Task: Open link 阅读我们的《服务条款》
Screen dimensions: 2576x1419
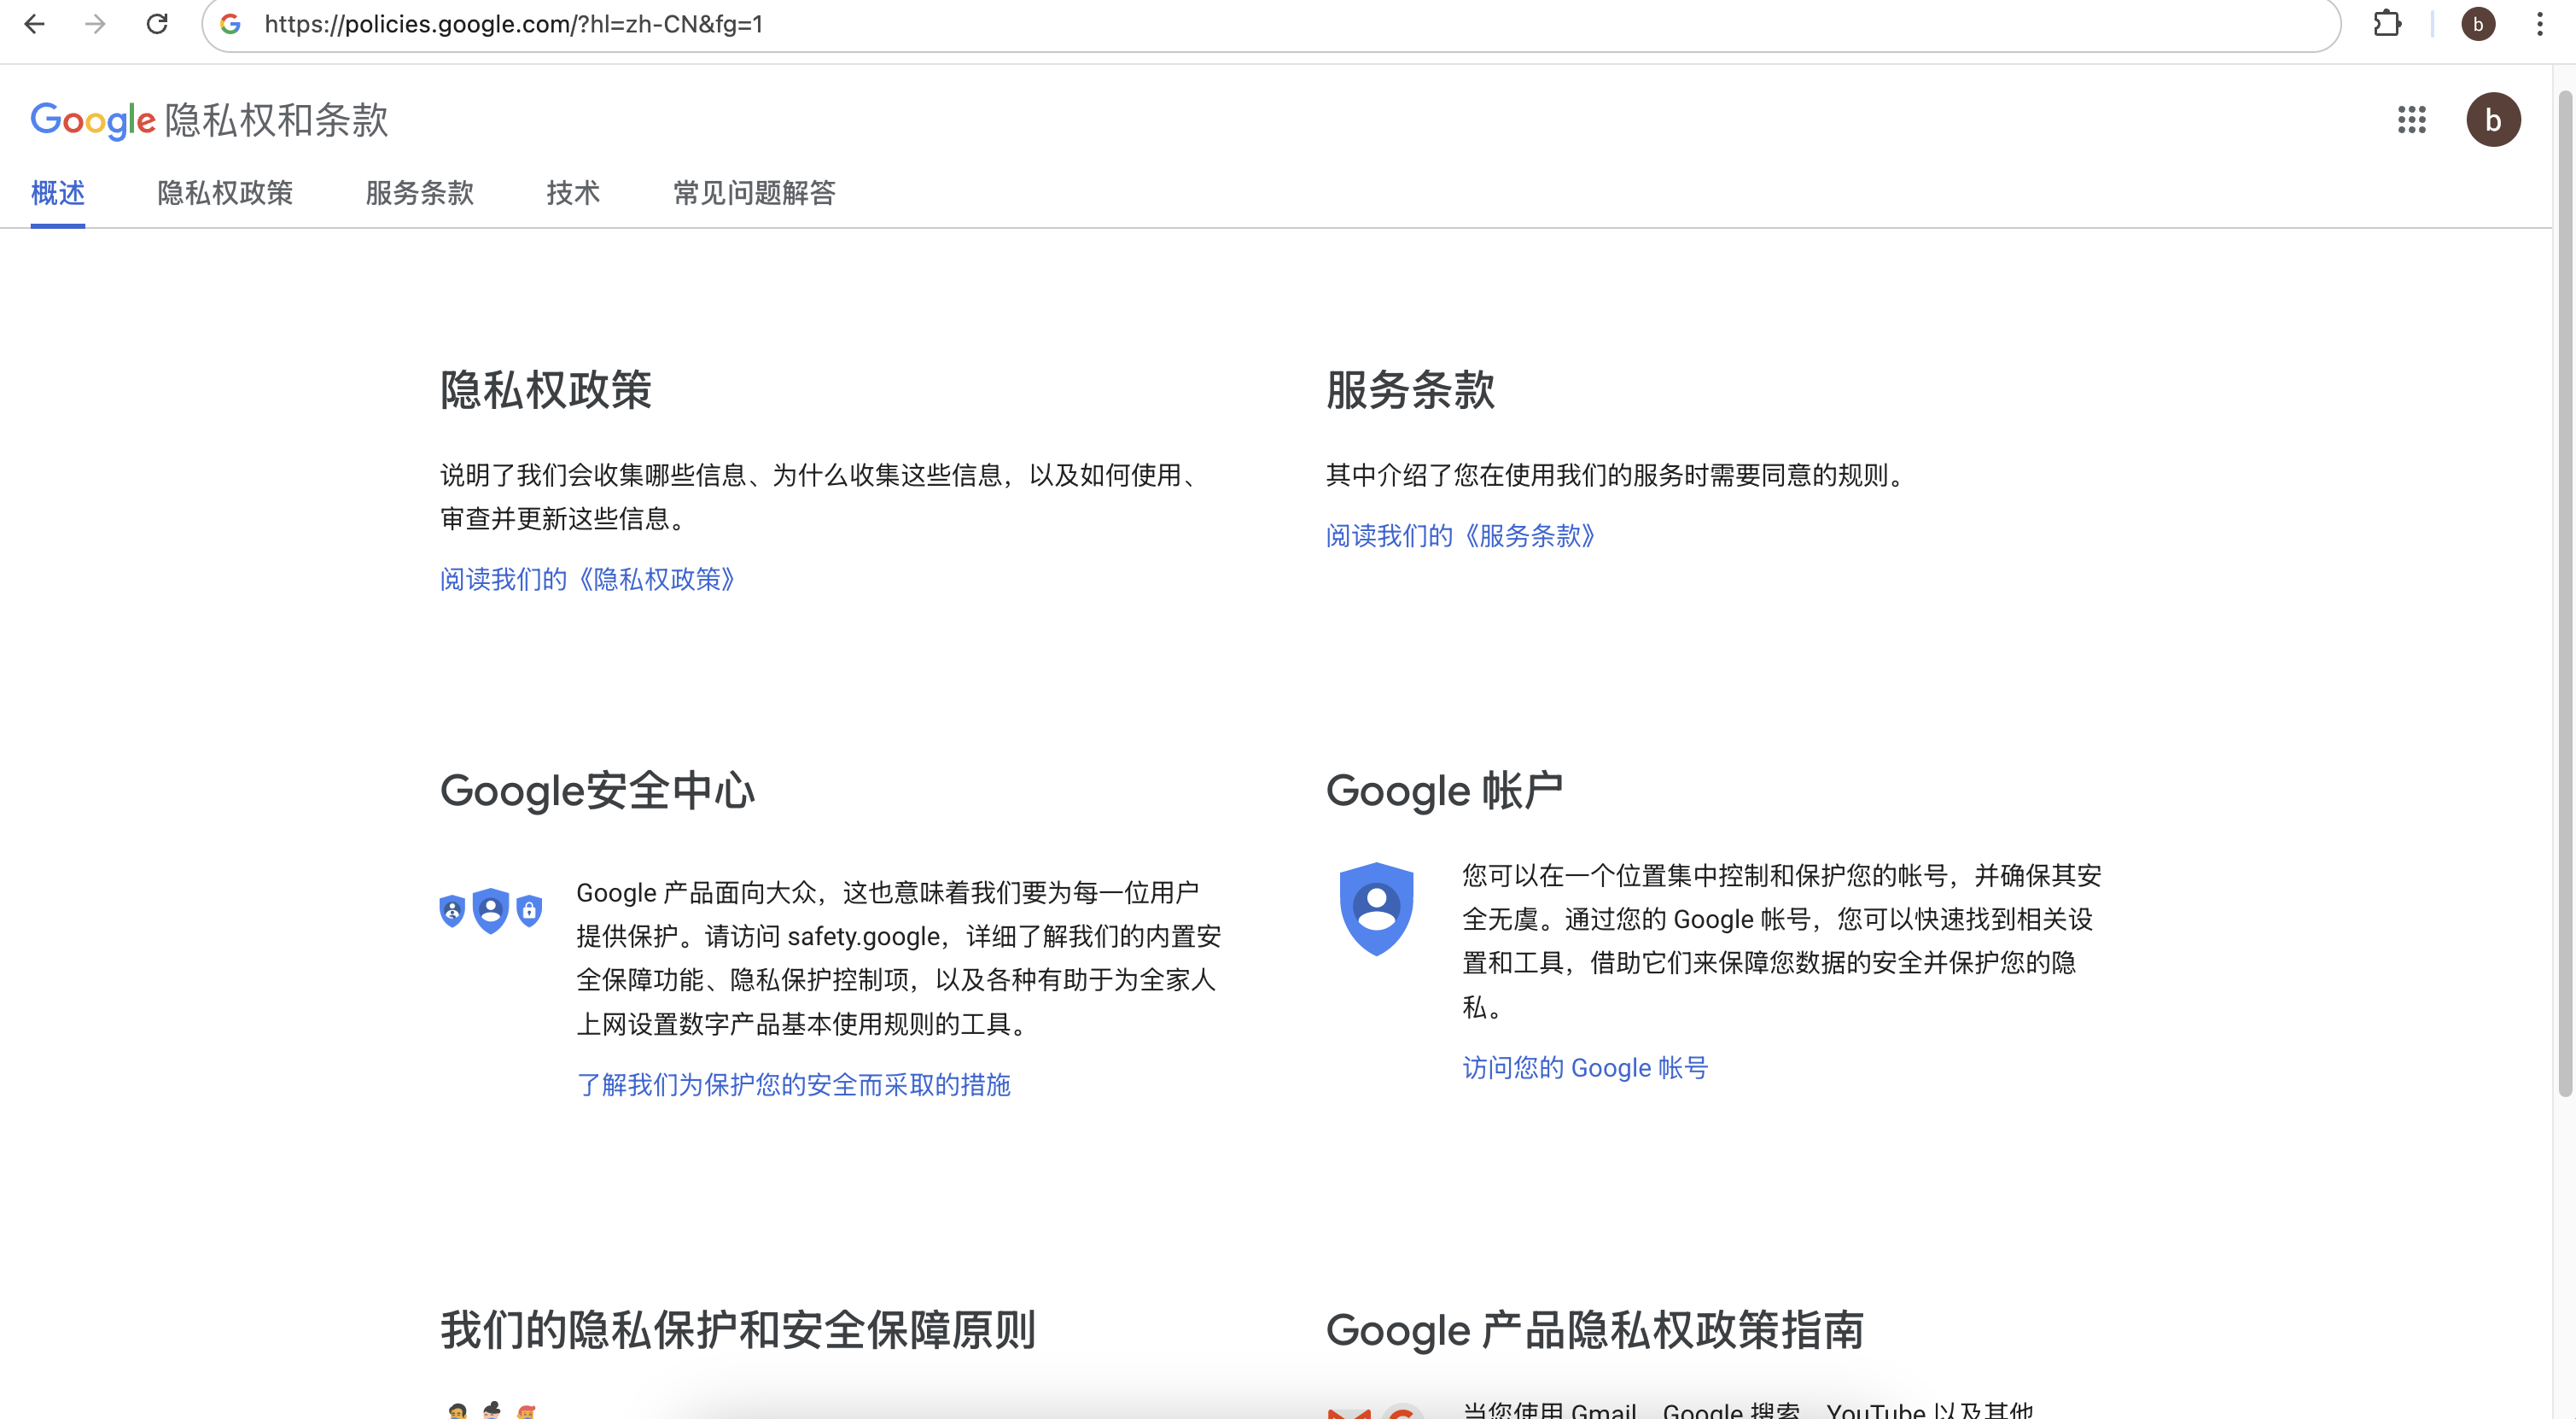Action: [x=1461, y=536]
